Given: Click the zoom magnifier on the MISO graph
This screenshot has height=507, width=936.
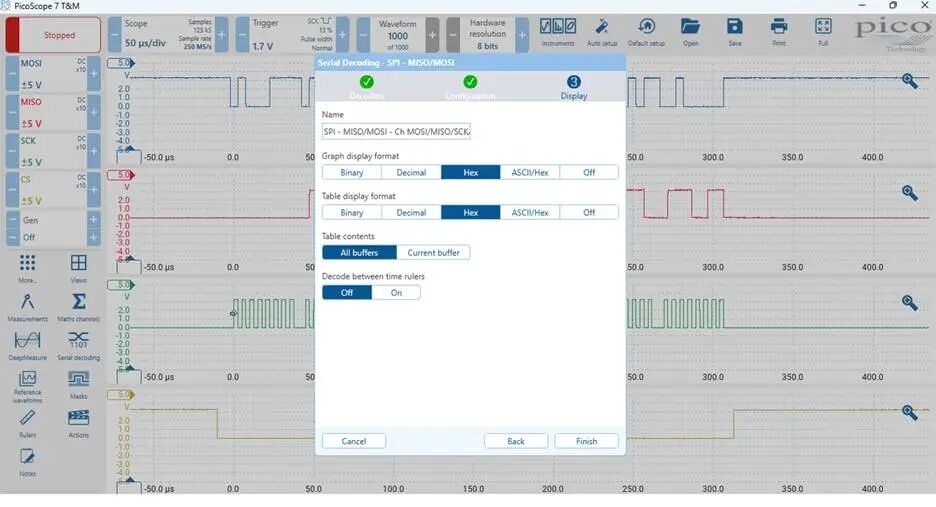Looking at the screenshot, I should tap(910, 192).
